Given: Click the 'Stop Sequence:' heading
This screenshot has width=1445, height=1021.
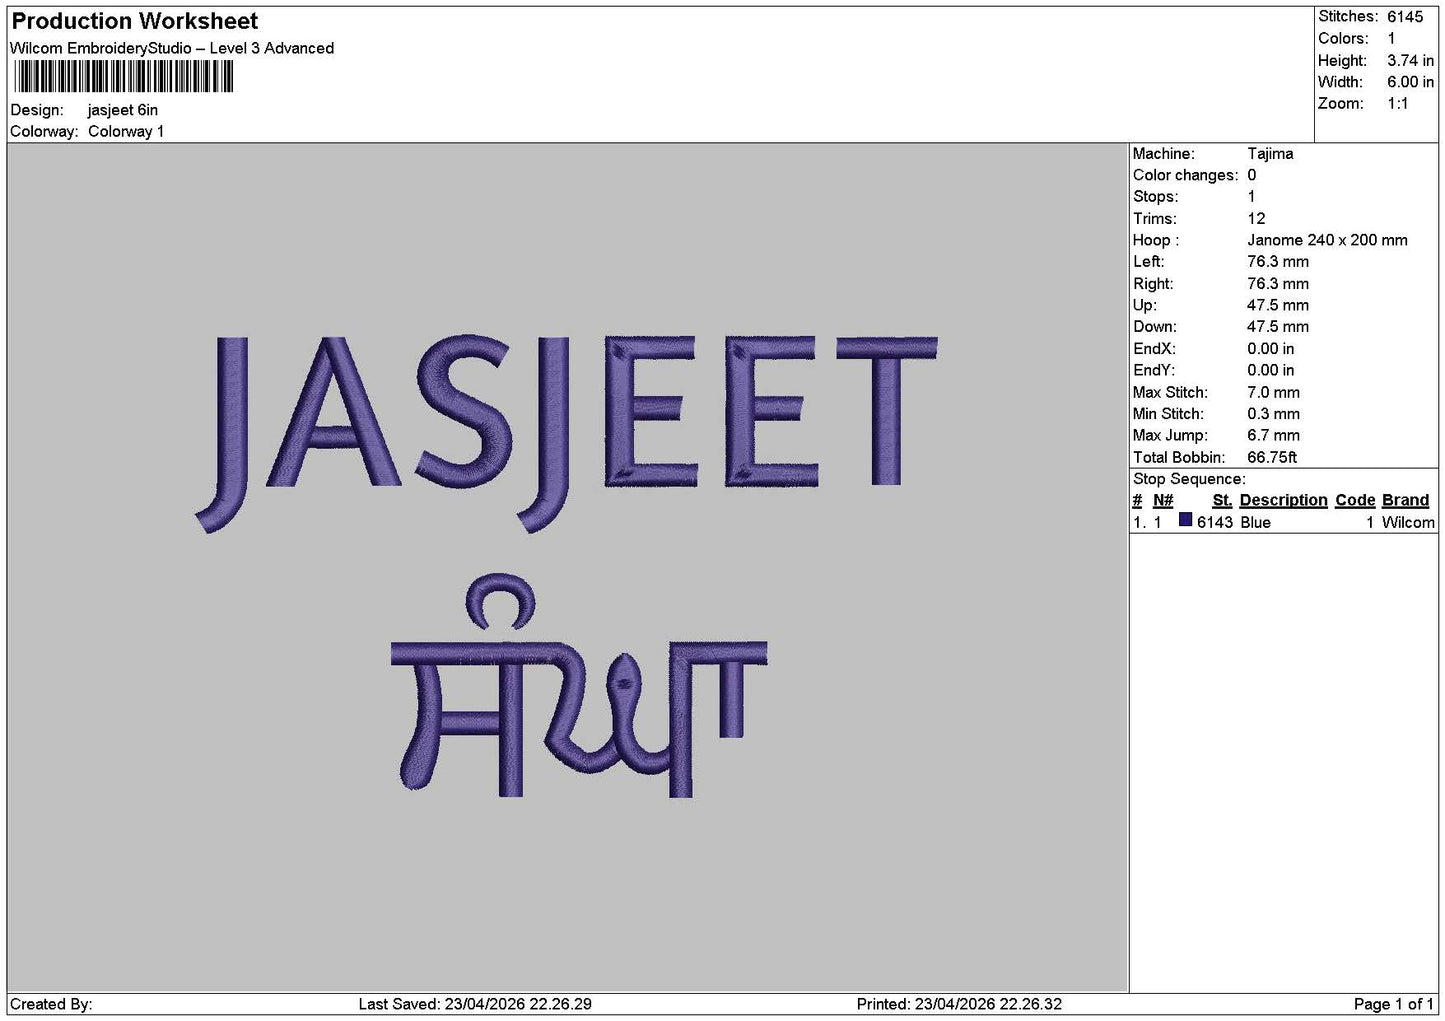Looking at the screenshot, I should 1189,479.
